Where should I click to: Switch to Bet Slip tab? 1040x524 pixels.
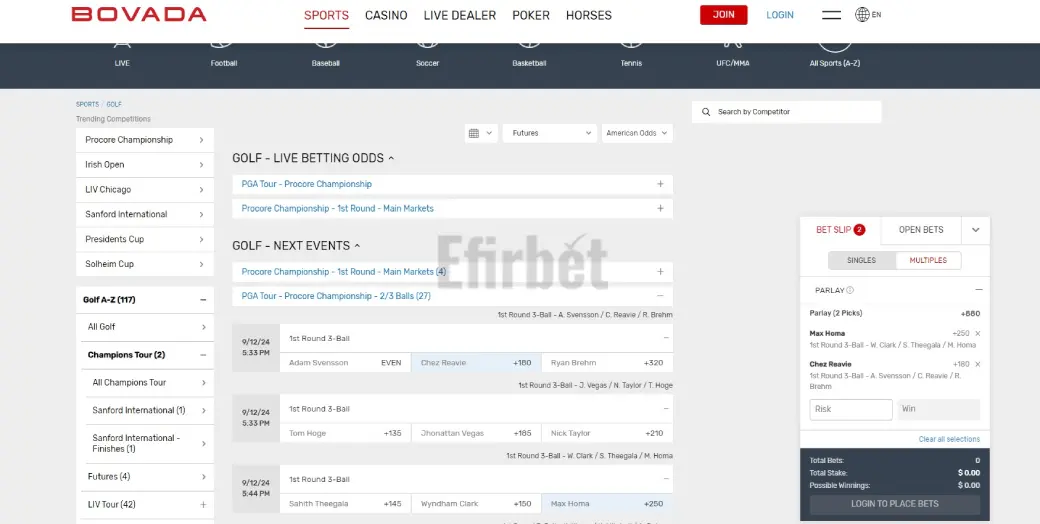coord(840,230)
